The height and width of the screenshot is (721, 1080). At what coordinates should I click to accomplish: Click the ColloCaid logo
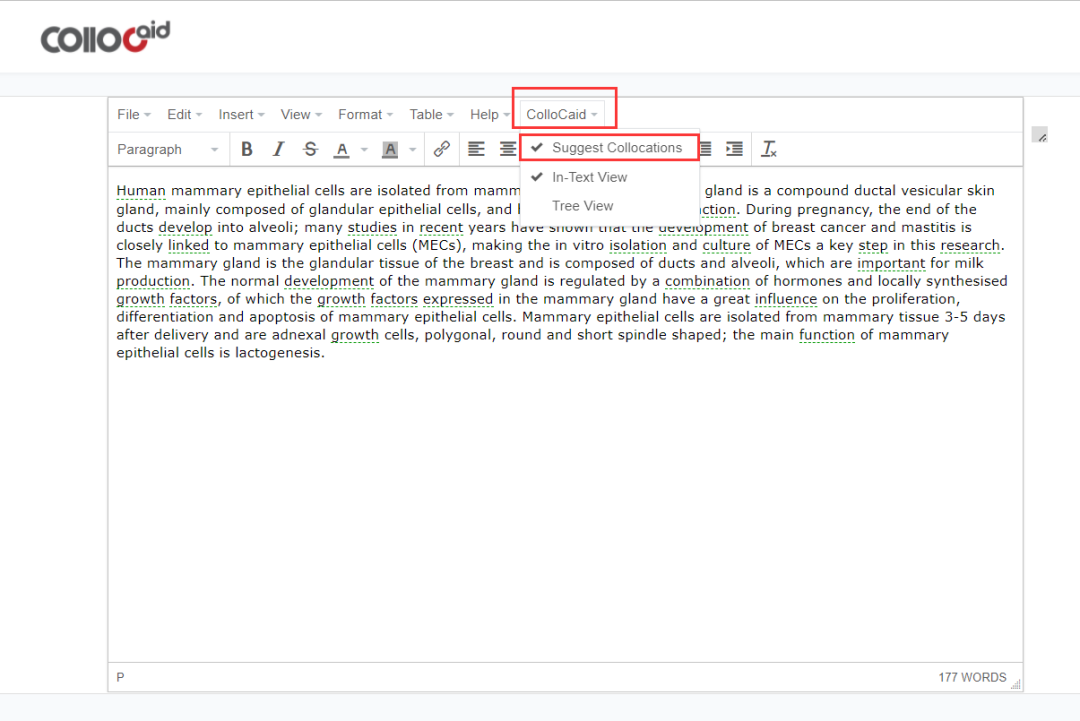pos(105,36)
